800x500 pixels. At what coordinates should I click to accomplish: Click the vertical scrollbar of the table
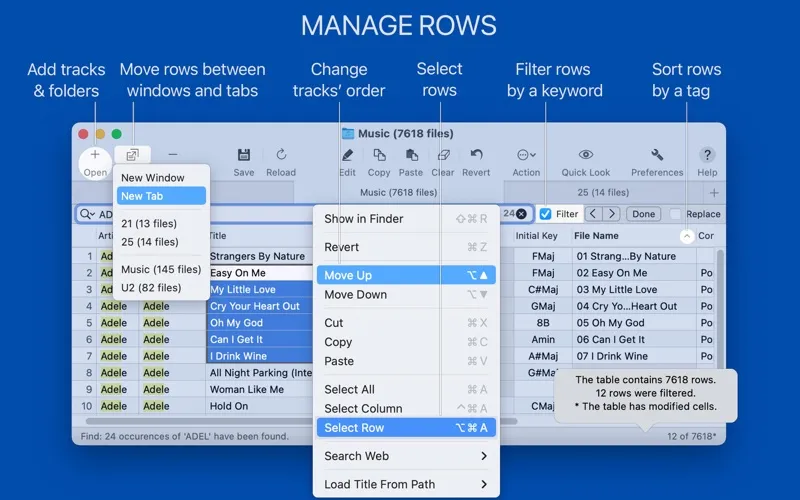point(720,308)
